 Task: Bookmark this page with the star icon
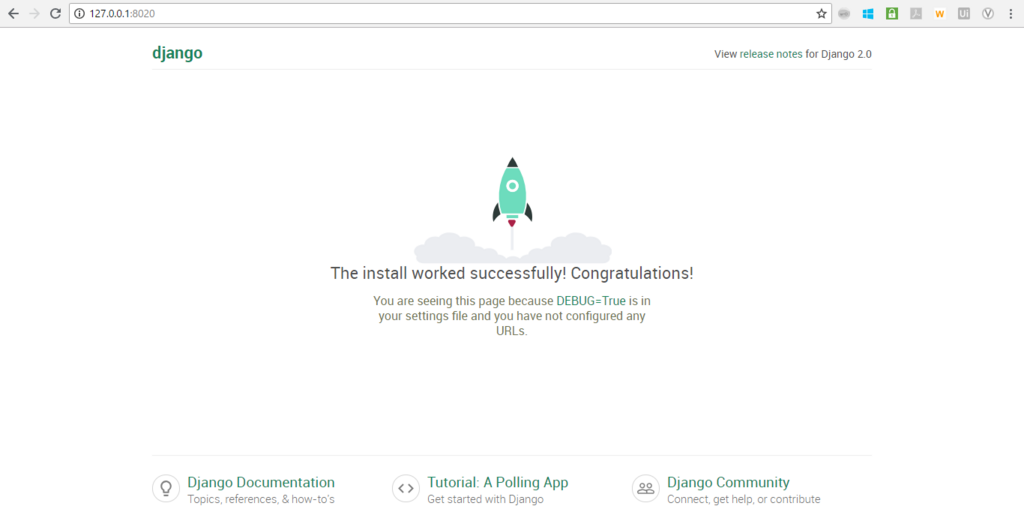click(821, 14)
